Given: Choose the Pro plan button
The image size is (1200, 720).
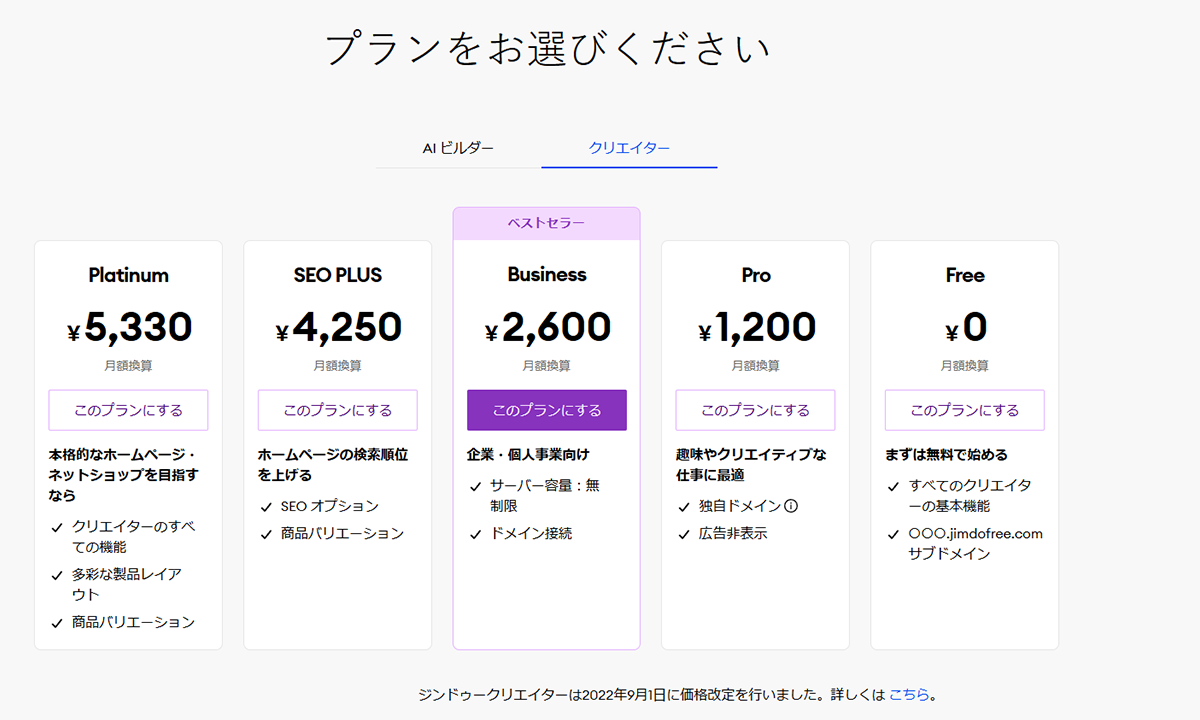Looking at the screenshot, I should (756, 410).
